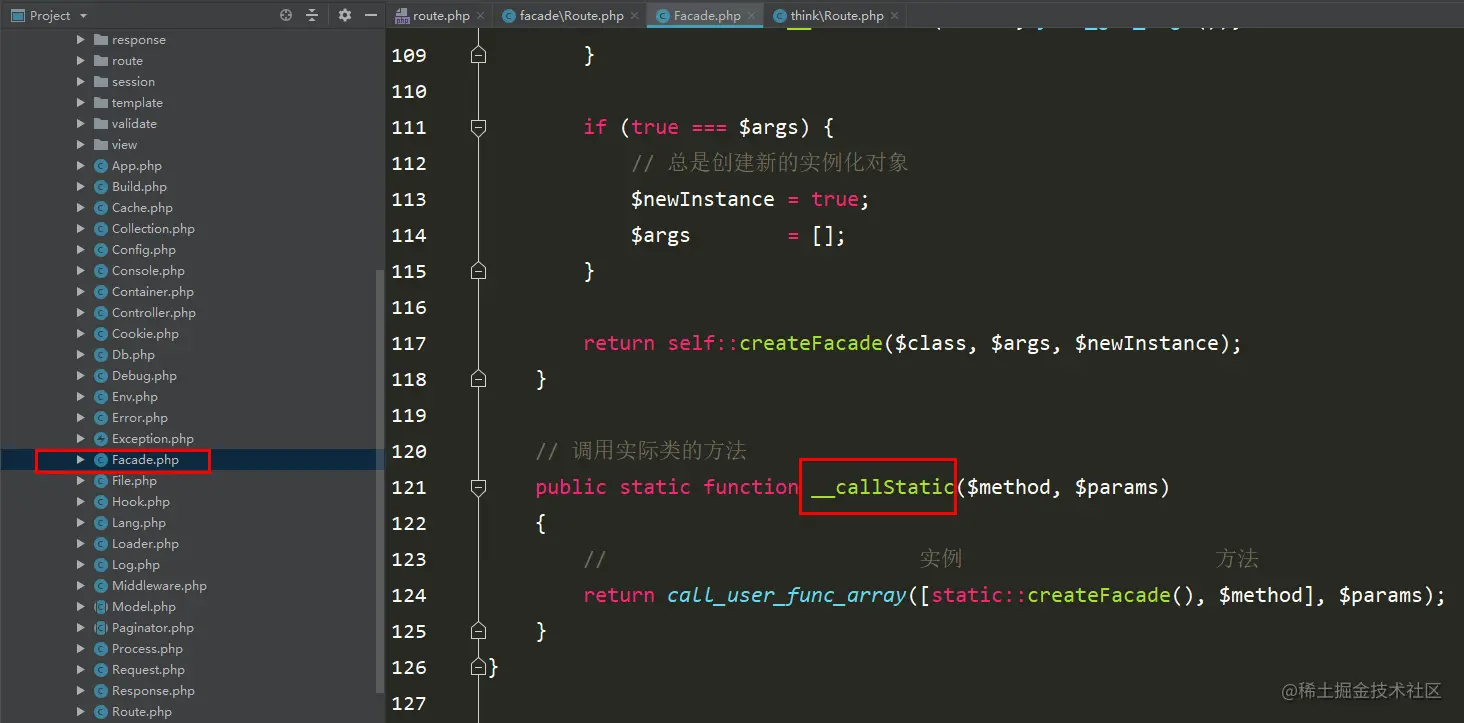Click the Exception.php class icon
Image resolution: width=1464 pixels, height=723 pixels.
101,439
